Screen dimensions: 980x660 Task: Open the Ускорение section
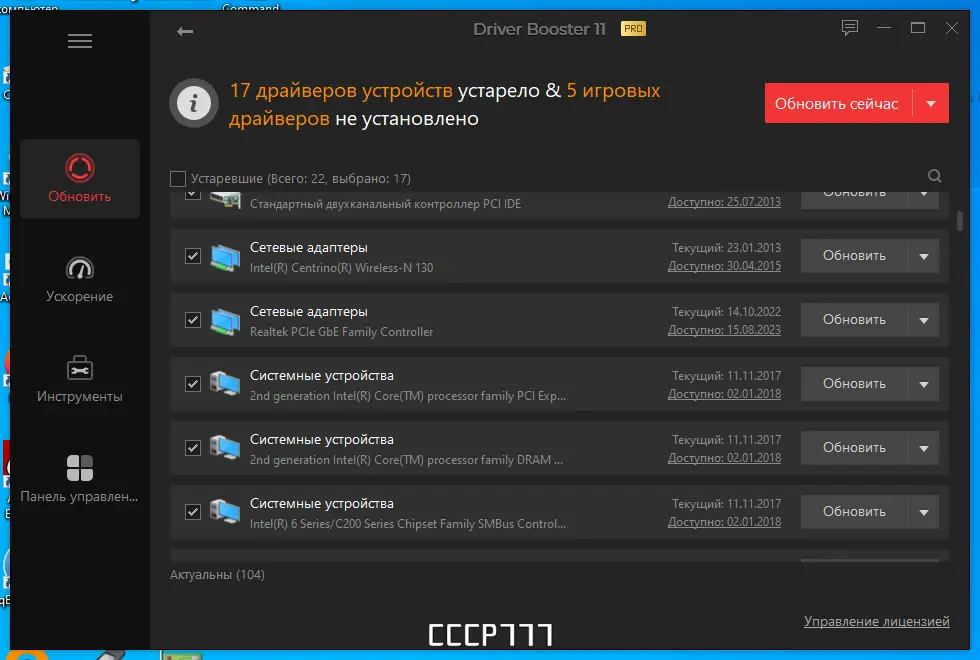pos(80,279)
